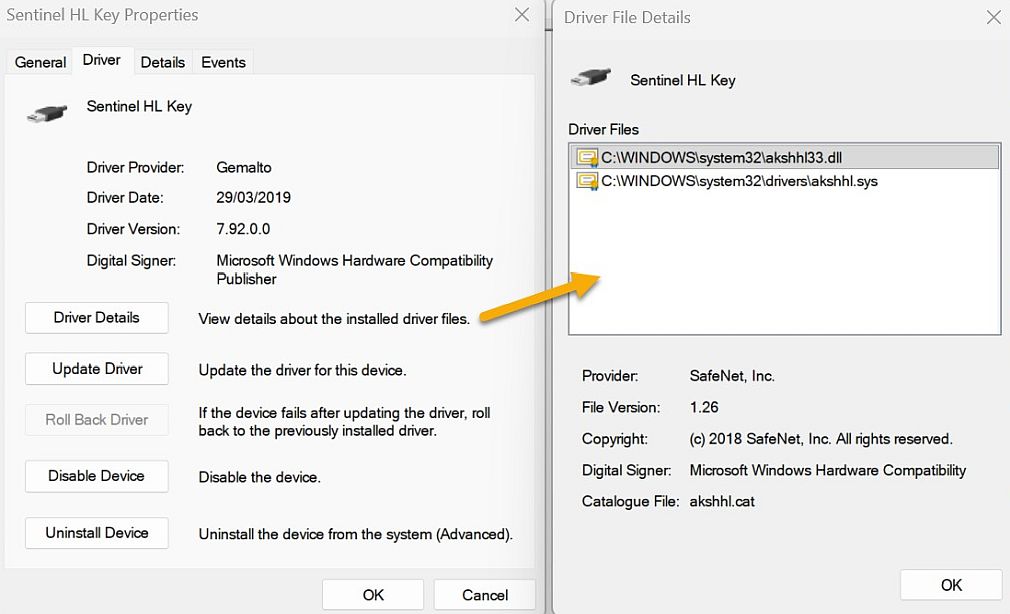Select the drivers\akshhl.sys file path entry
The image size is (1010, 614).
[x=739, y=182]
